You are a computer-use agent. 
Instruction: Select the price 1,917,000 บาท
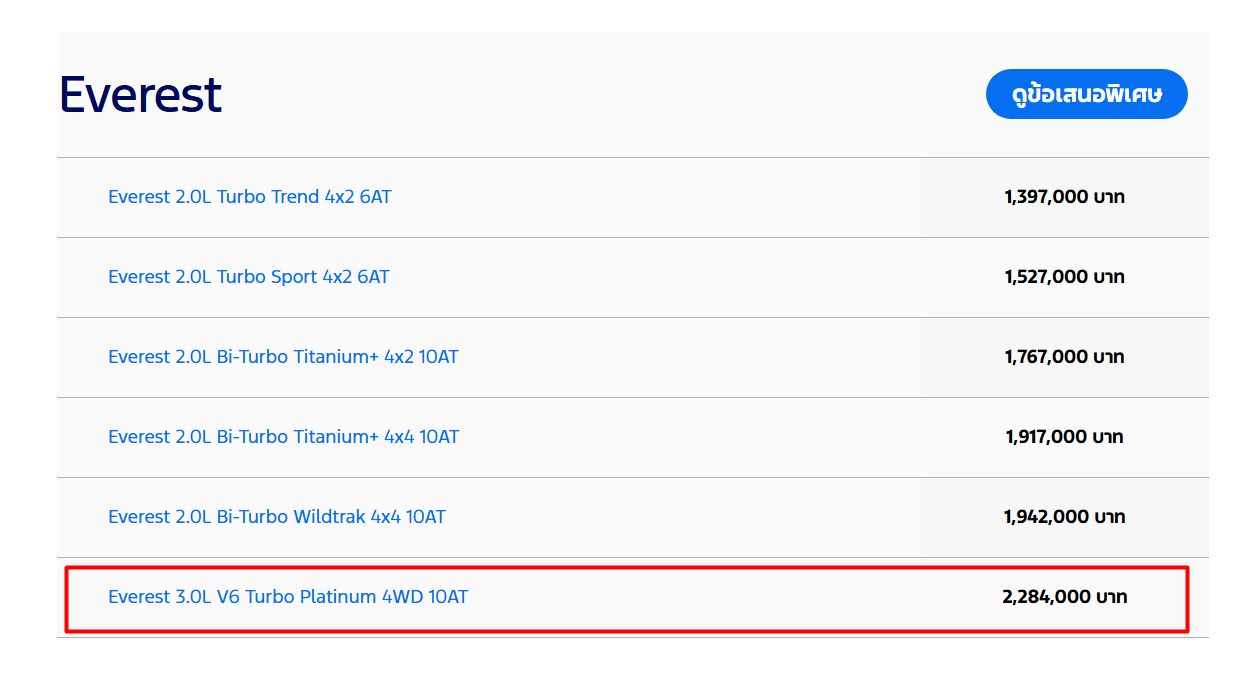1064,437
